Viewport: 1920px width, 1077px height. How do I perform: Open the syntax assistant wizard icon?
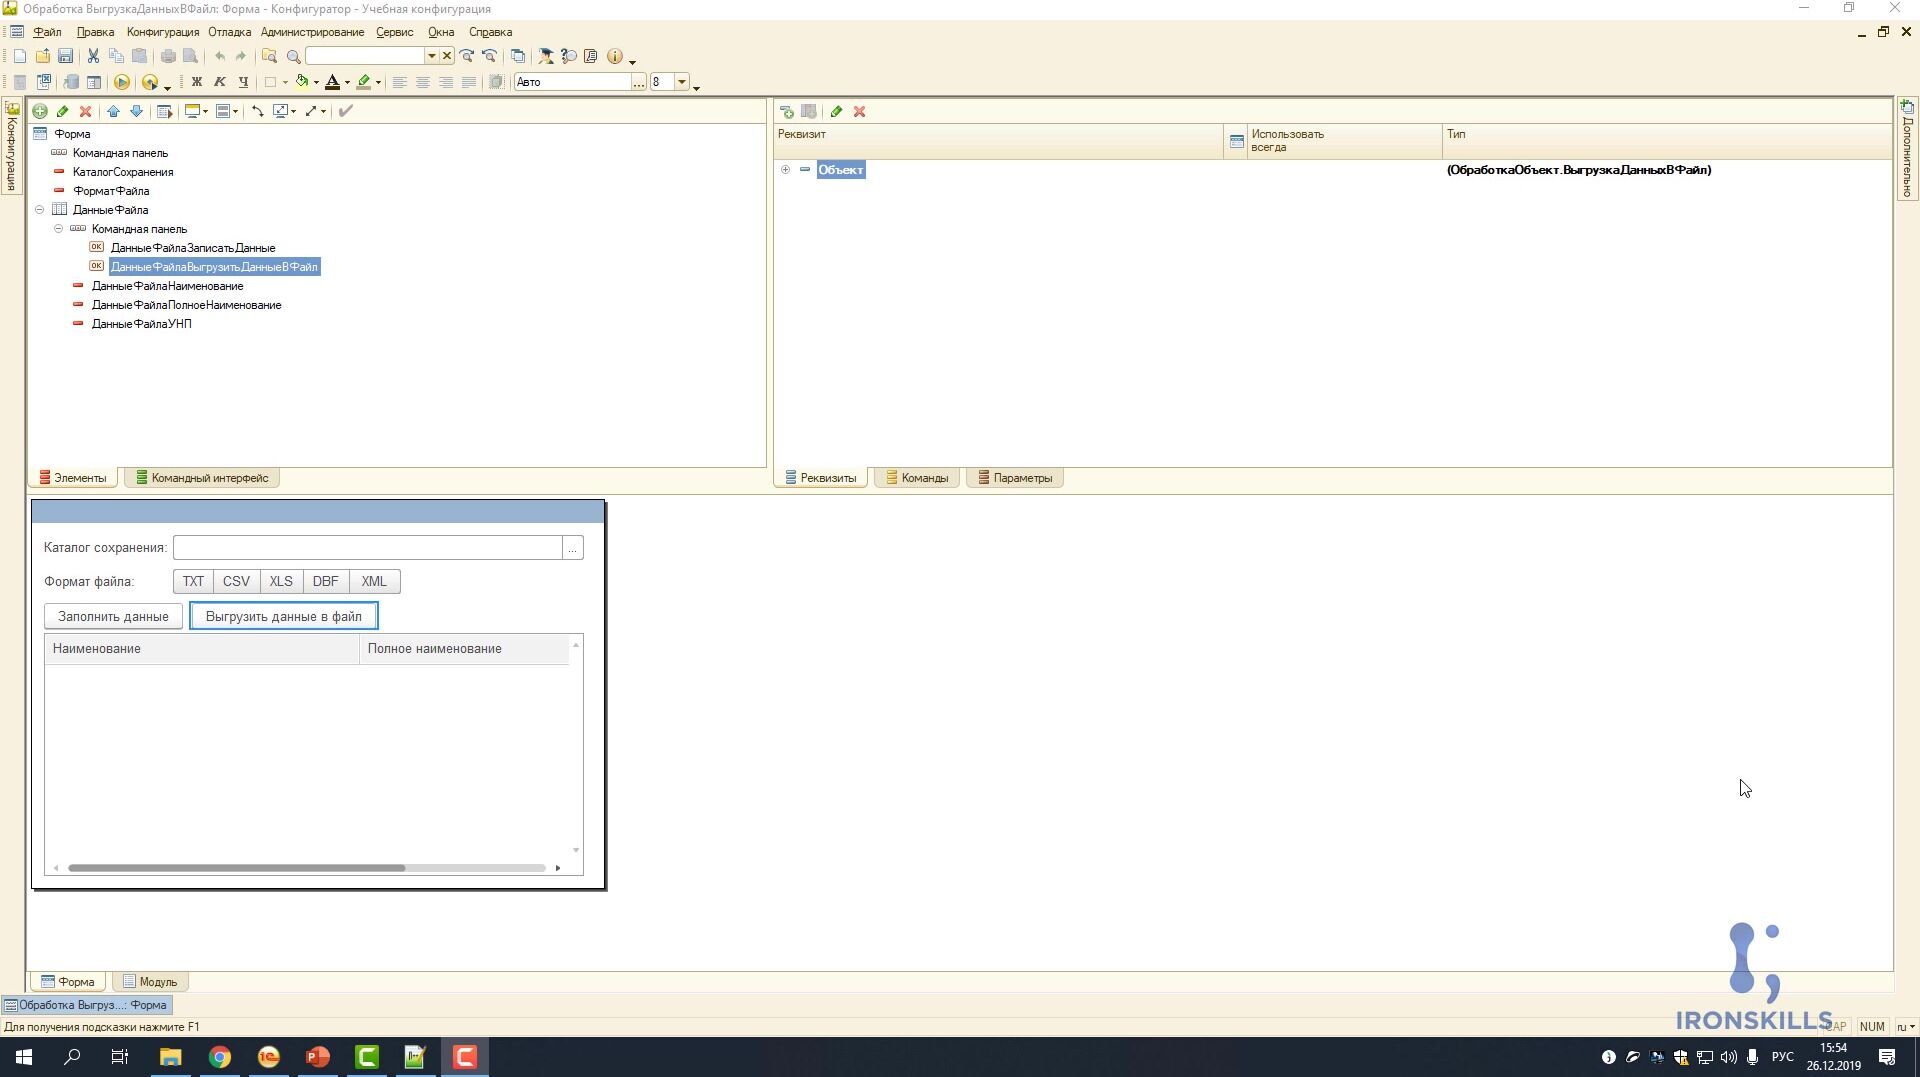click(x=545, y=56)
